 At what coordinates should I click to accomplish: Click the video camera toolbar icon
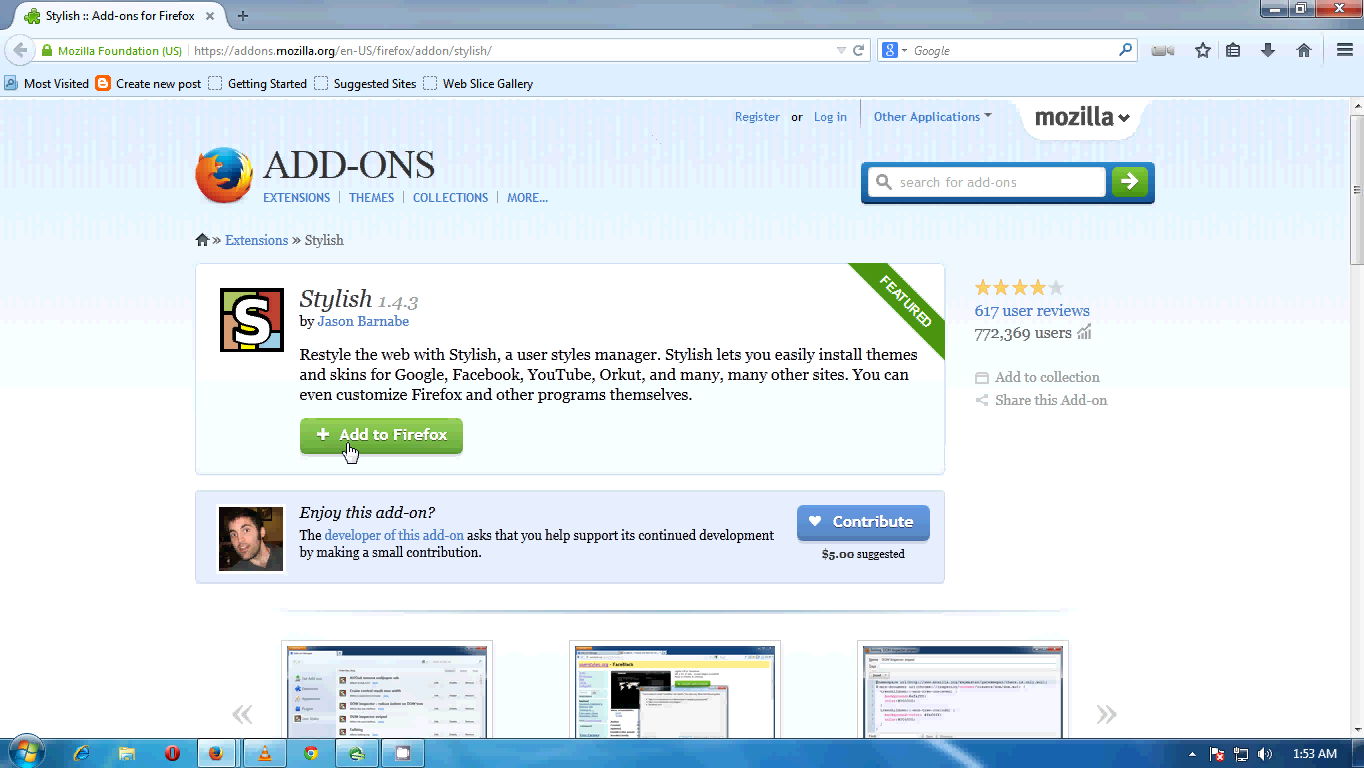click(x=1162, y=50)
